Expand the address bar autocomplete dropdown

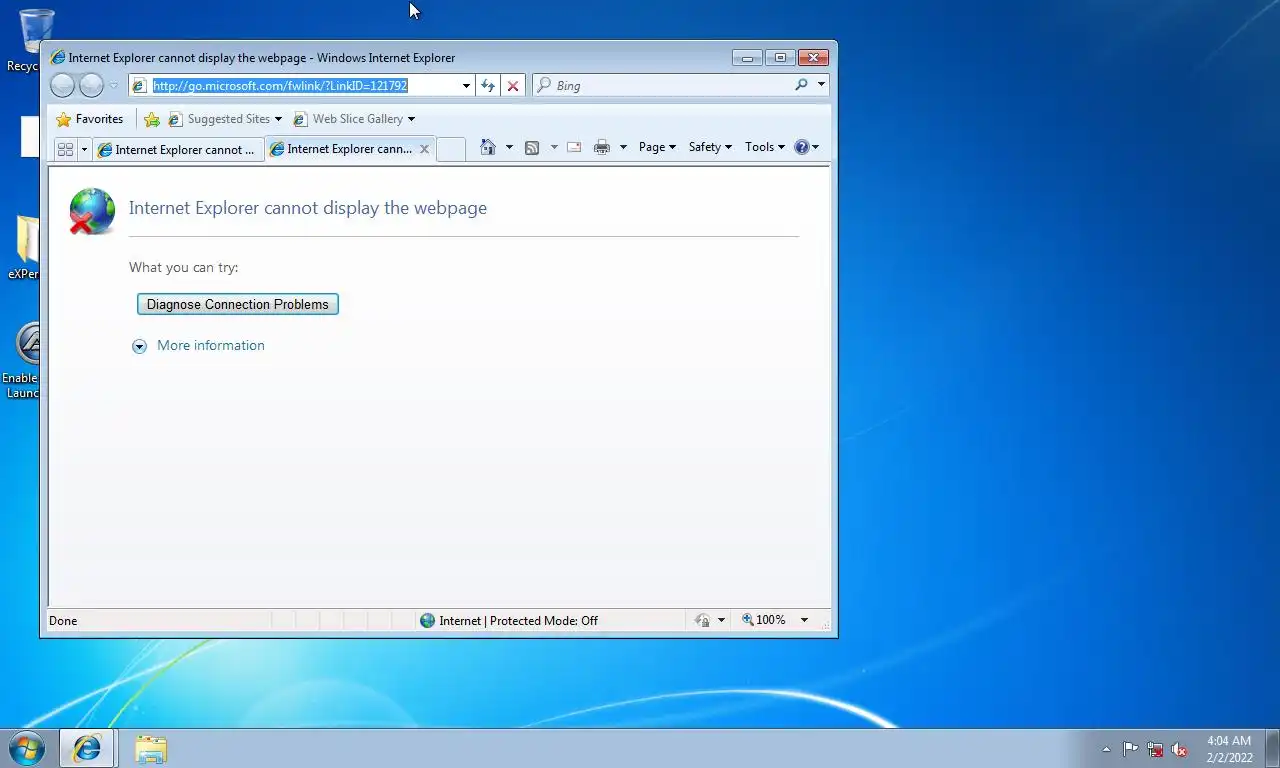coord(466,86)
